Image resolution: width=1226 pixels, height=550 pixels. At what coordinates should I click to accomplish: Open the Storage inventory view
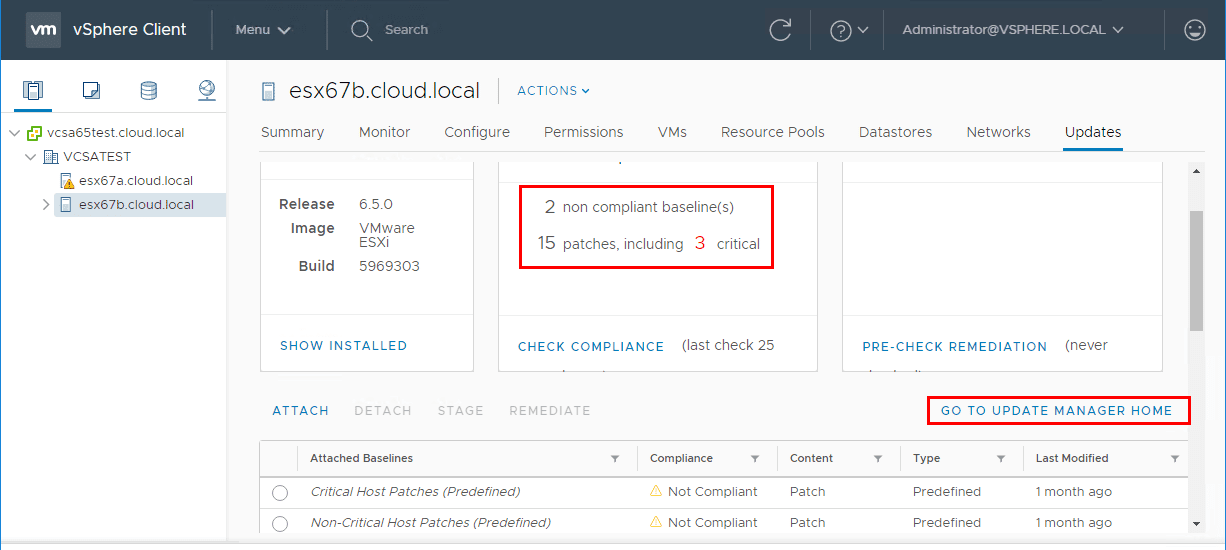pos(149,91)
